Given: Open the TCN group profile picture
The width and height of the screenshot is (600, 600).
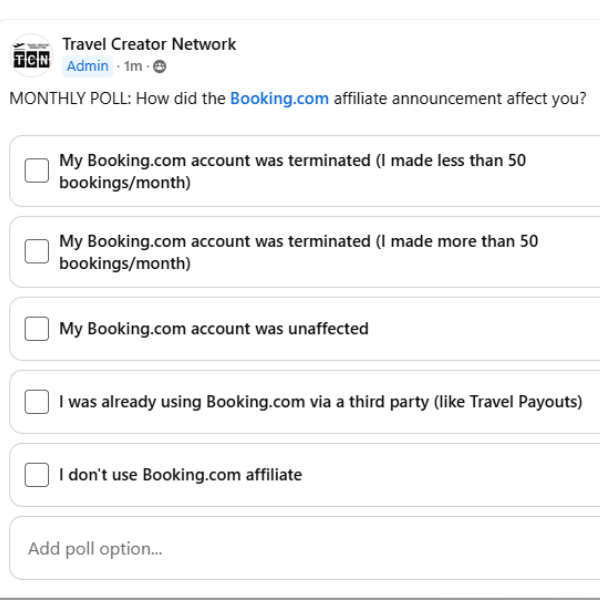Looking at the screenshot, I should (31, 55).
